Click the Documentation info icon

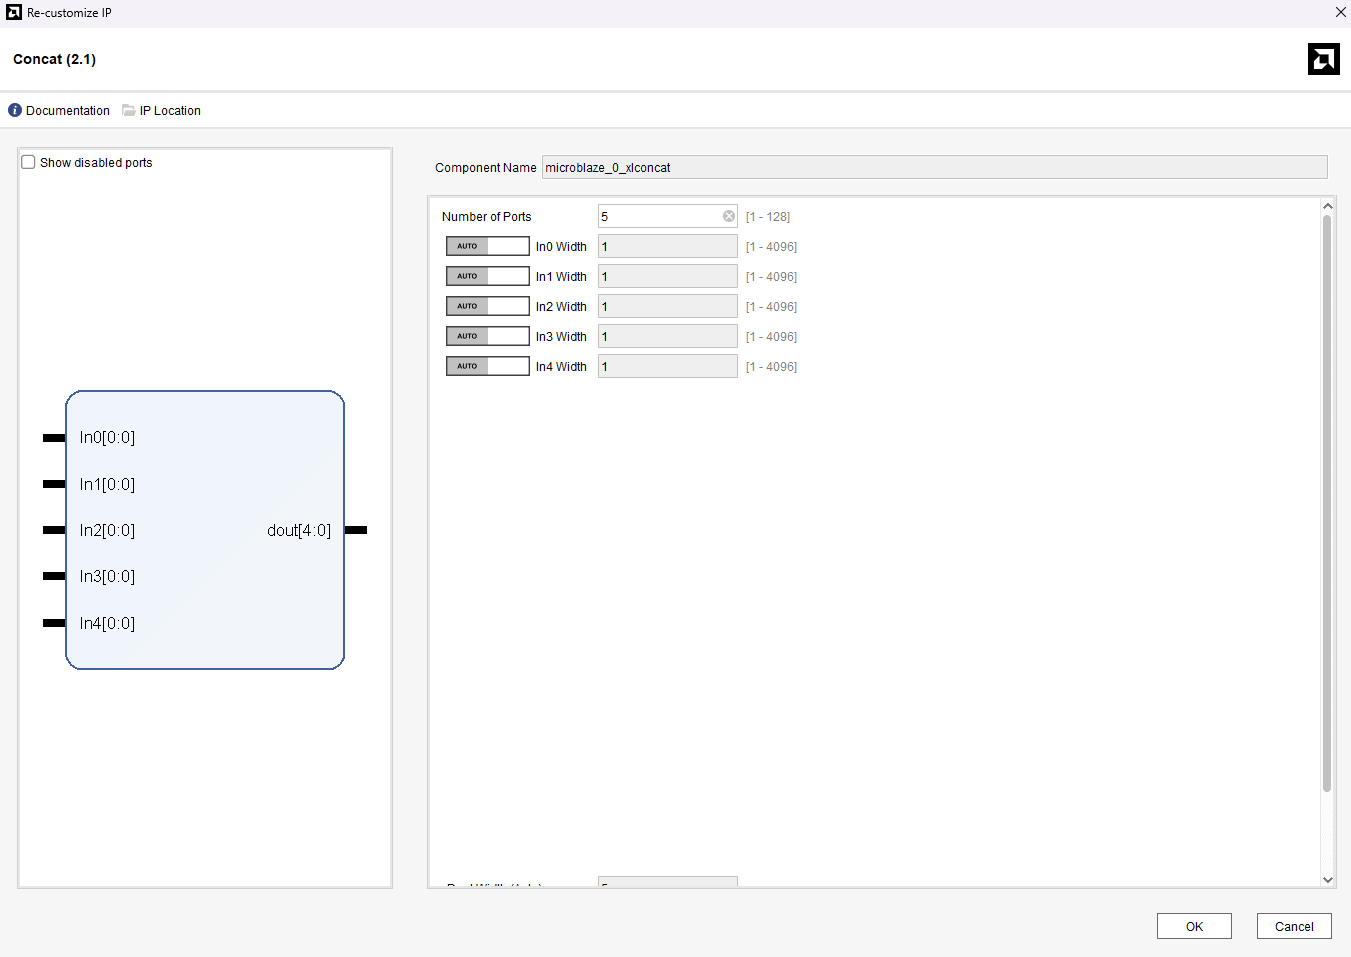15,111
